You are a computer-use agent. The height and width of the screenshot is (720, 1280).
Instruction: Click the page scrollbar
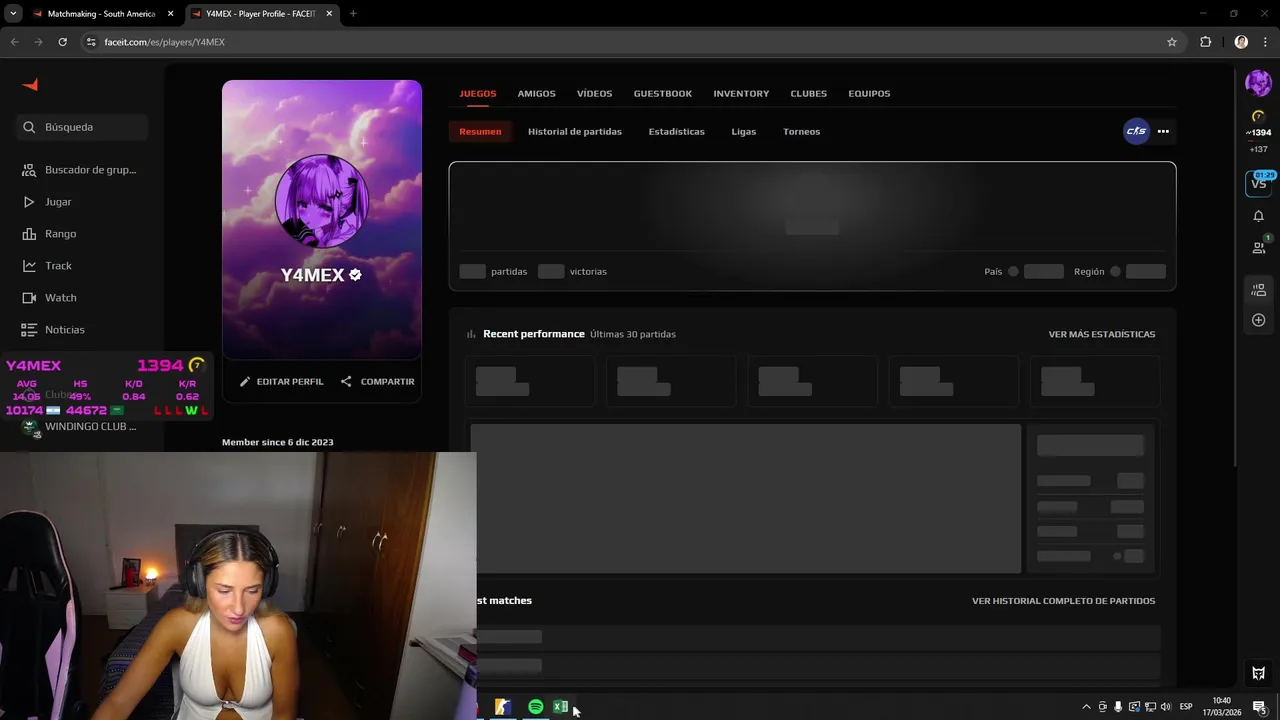1236,266
